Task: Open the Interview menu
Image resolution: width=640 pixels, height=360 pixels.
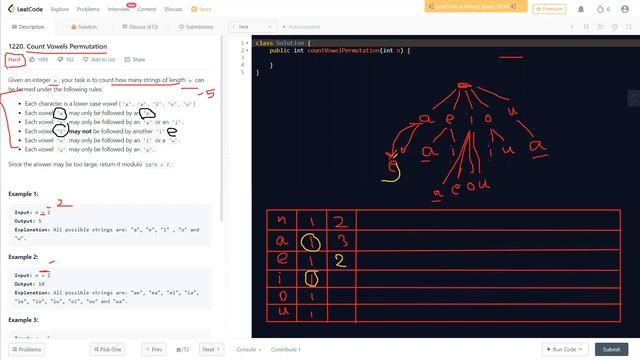Action: 118,9
